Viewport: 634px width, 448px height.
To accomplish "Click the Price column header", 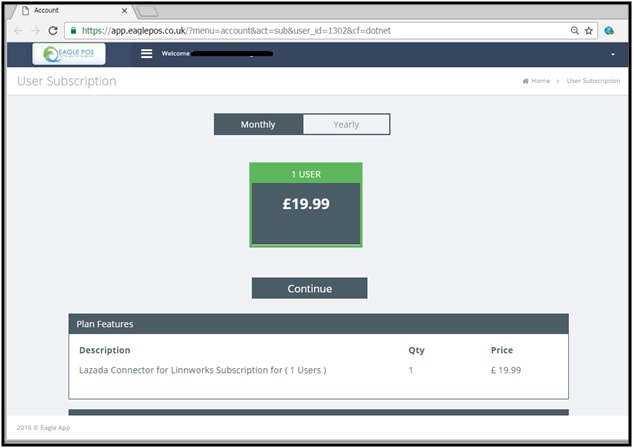I will coord(502,350).
